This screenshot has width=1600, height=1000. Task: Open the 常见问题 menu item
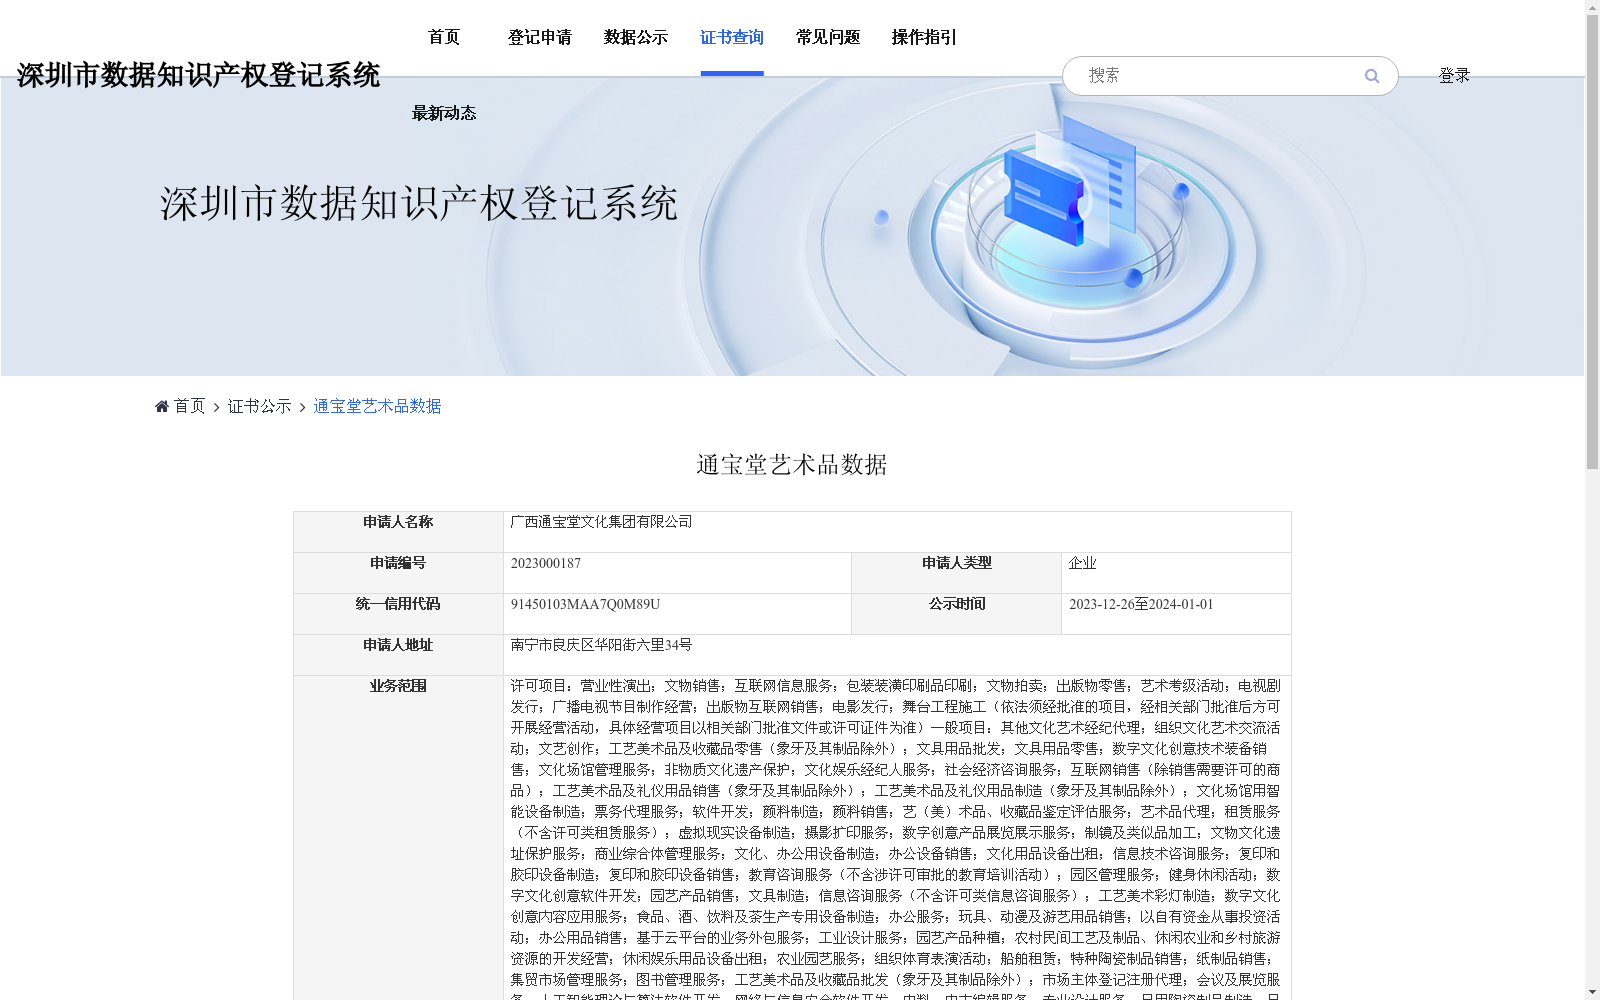coord(828,38)
